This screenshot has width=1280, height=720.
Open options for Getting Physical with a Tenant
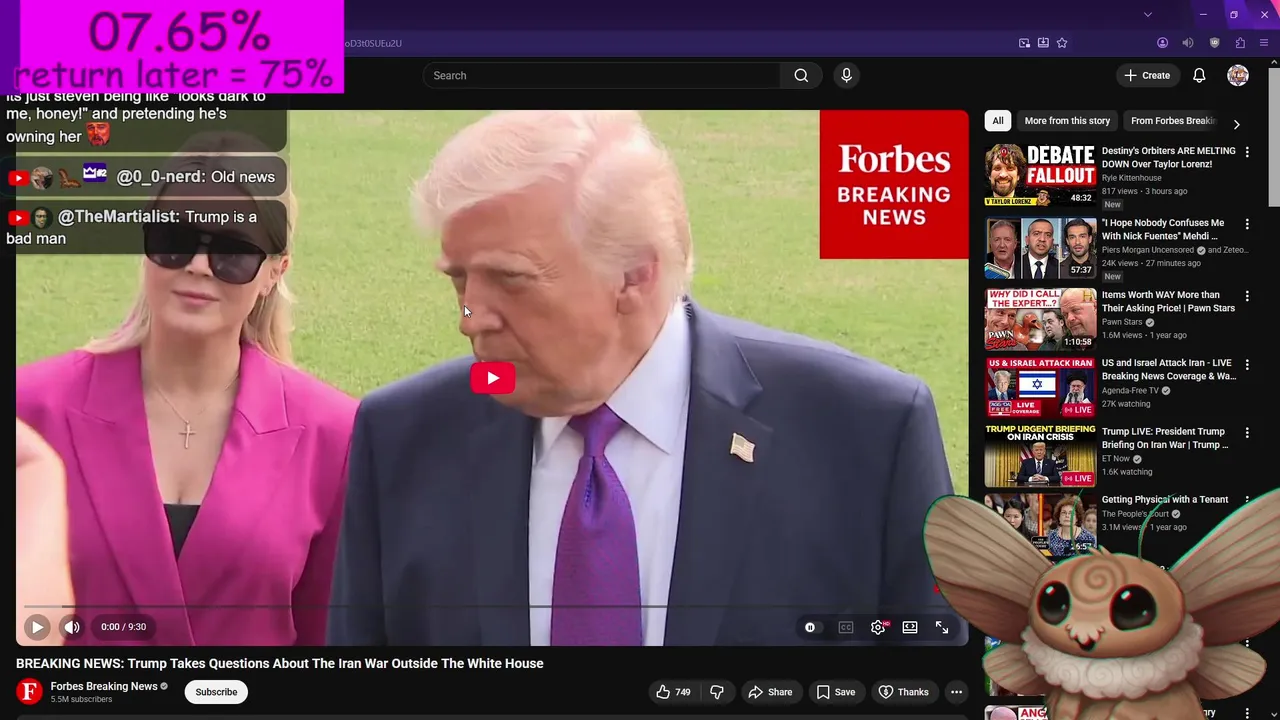1246,501
